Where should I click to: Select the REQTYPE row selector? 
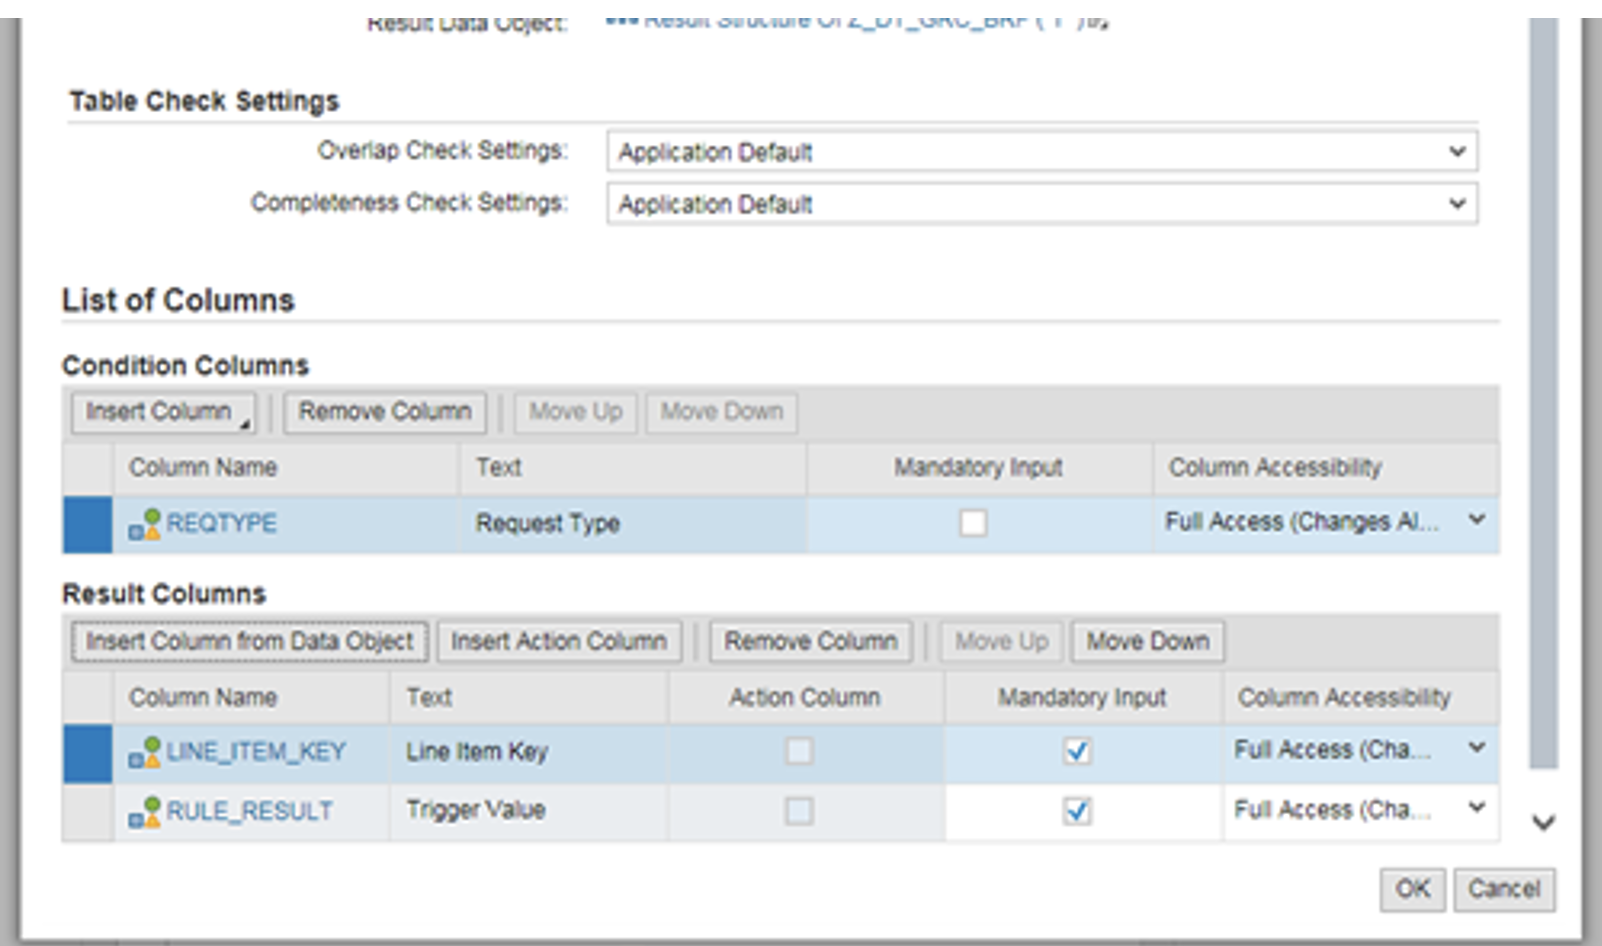(x=87, y=524)
